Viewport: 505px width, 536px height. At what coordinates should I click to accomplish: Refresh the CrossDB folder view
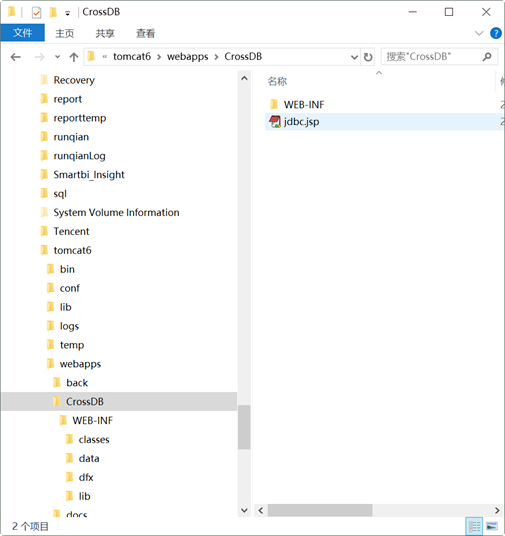(368, 57)
